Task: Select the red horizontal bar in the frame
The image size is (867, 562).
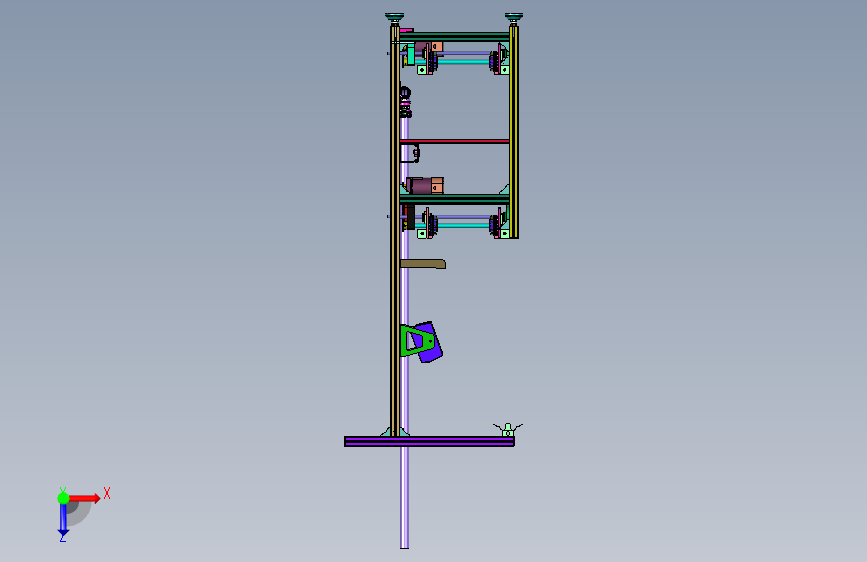Action: point(455,142)
